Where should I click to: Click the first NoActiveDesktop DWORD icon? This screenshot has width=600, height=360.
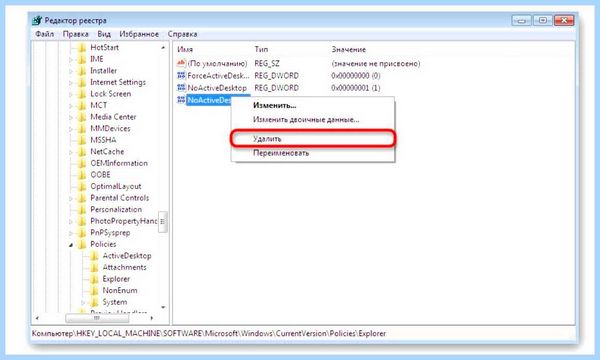click(x=181, y=88)
